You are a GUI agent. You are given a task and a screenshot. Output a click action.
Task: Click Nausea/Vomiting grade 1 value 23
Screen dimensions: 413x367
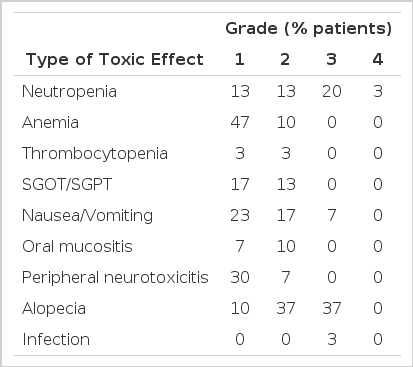pyautogui.click(x=240, y=215)
